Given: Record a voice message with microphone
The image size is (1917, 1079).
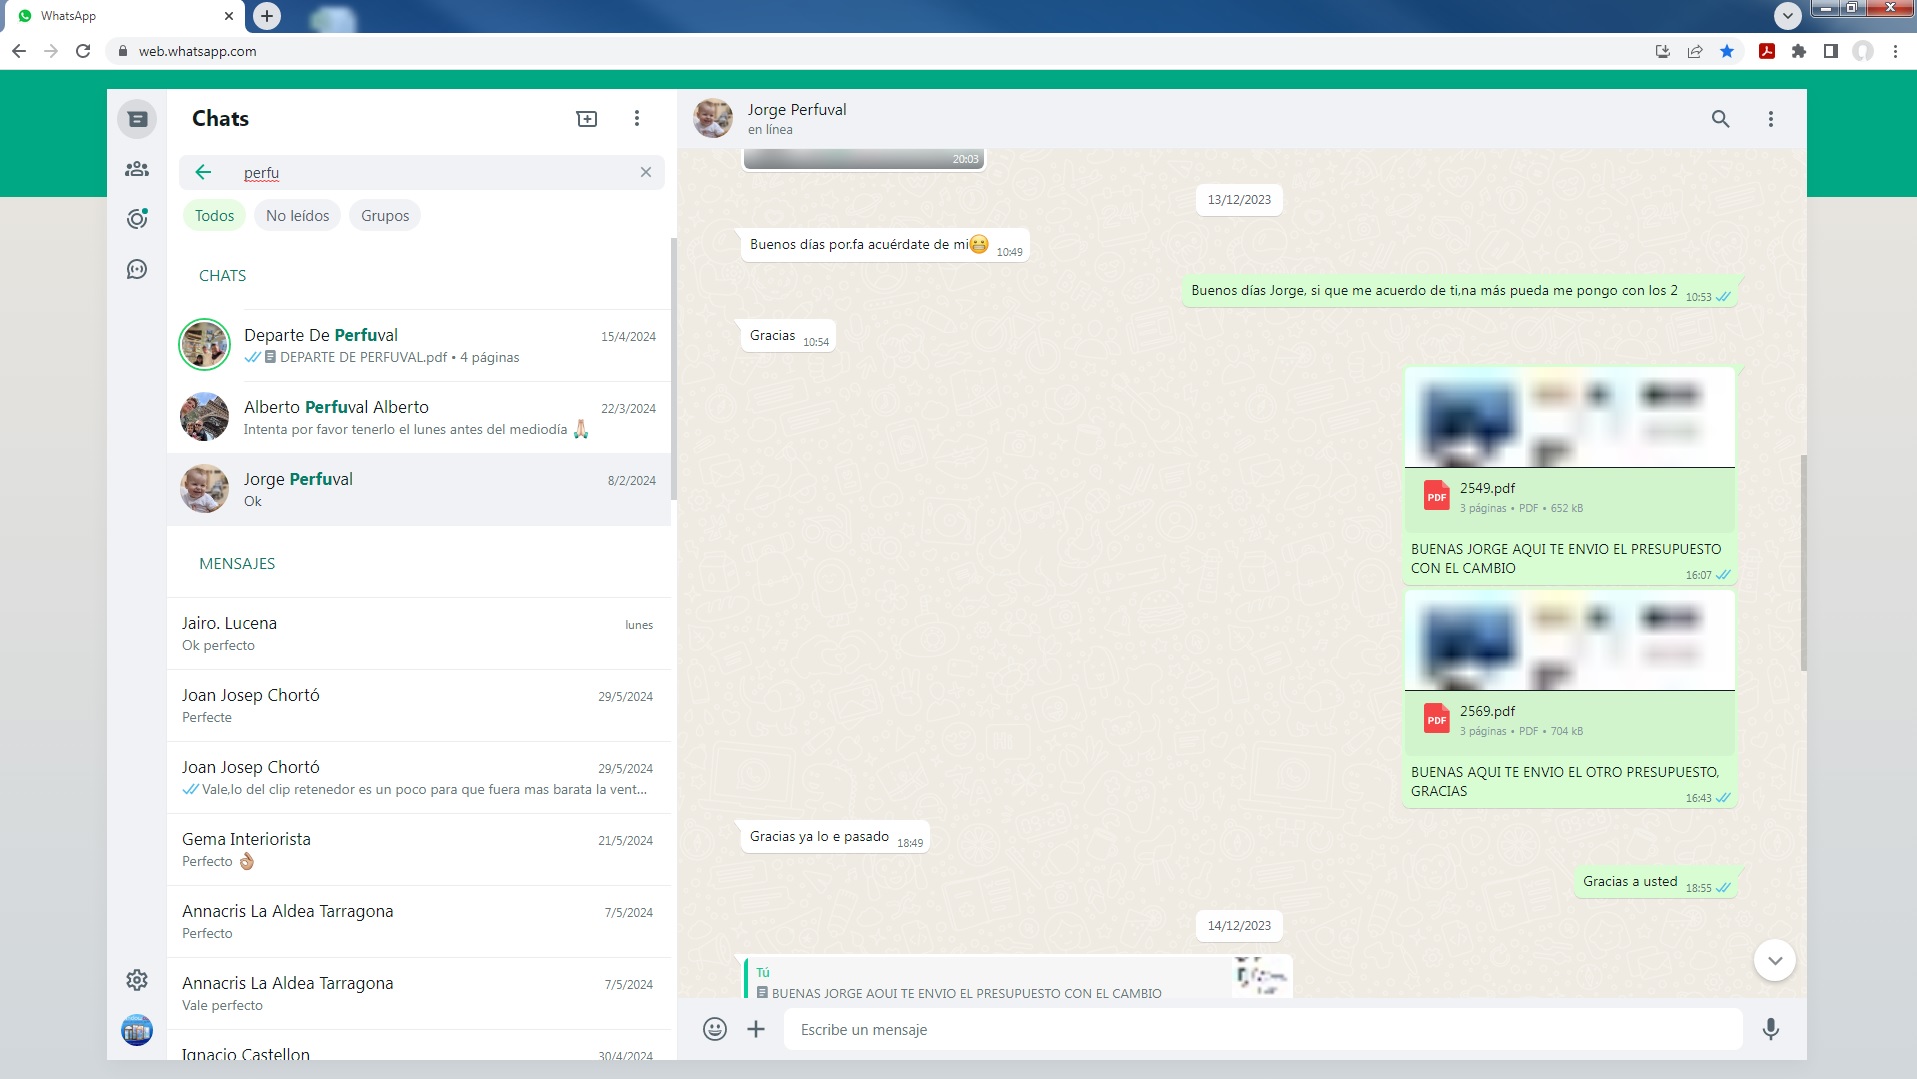Looking at the screenshot, I should [1770, 1029].
